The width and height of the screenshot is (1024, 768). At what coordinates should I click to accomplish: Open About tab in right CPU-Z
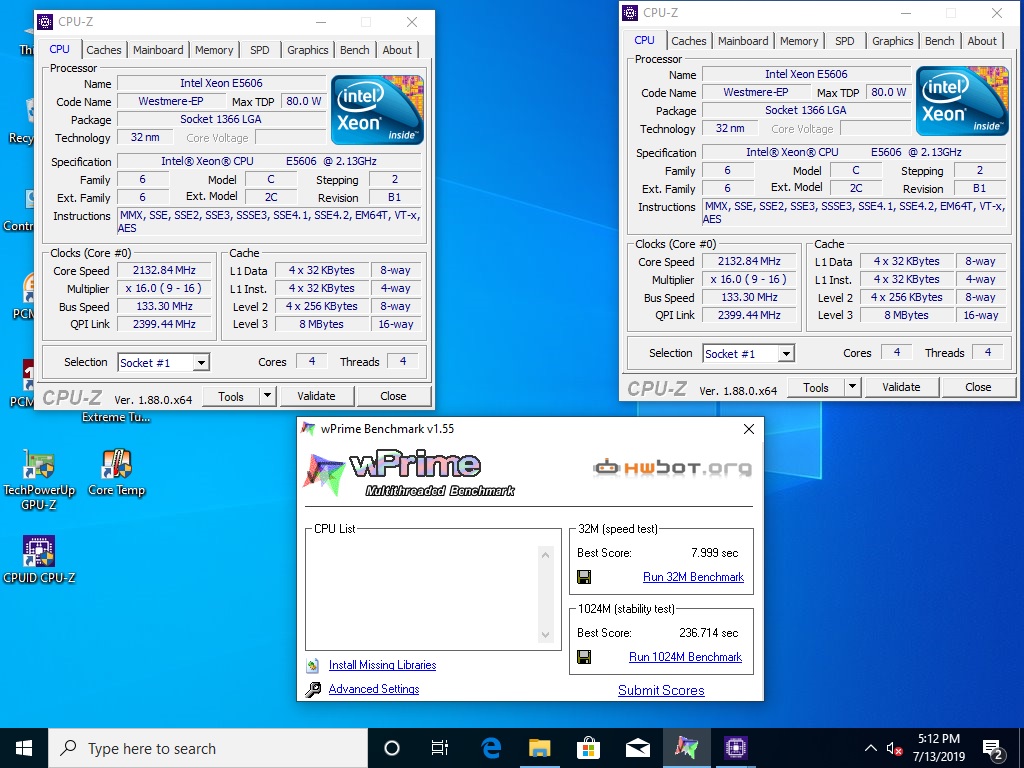[x=982, y=40]
